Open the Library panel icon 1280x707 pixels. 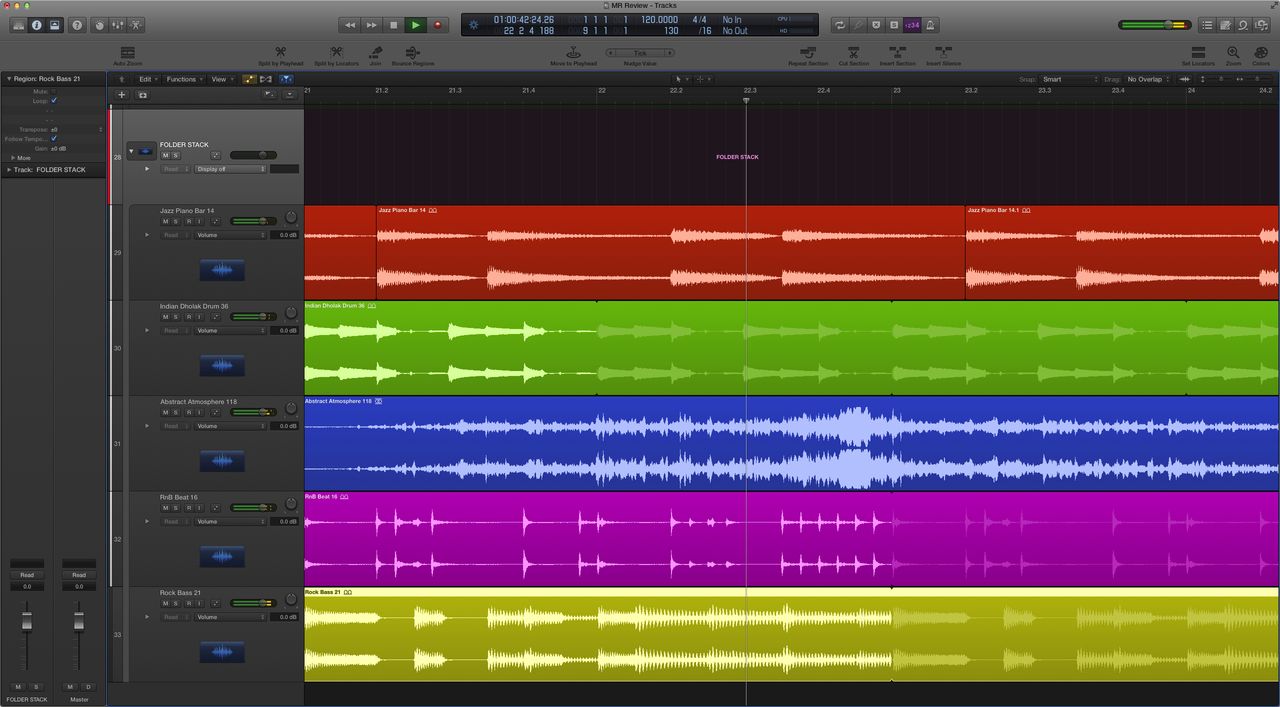tap(18, 24)
